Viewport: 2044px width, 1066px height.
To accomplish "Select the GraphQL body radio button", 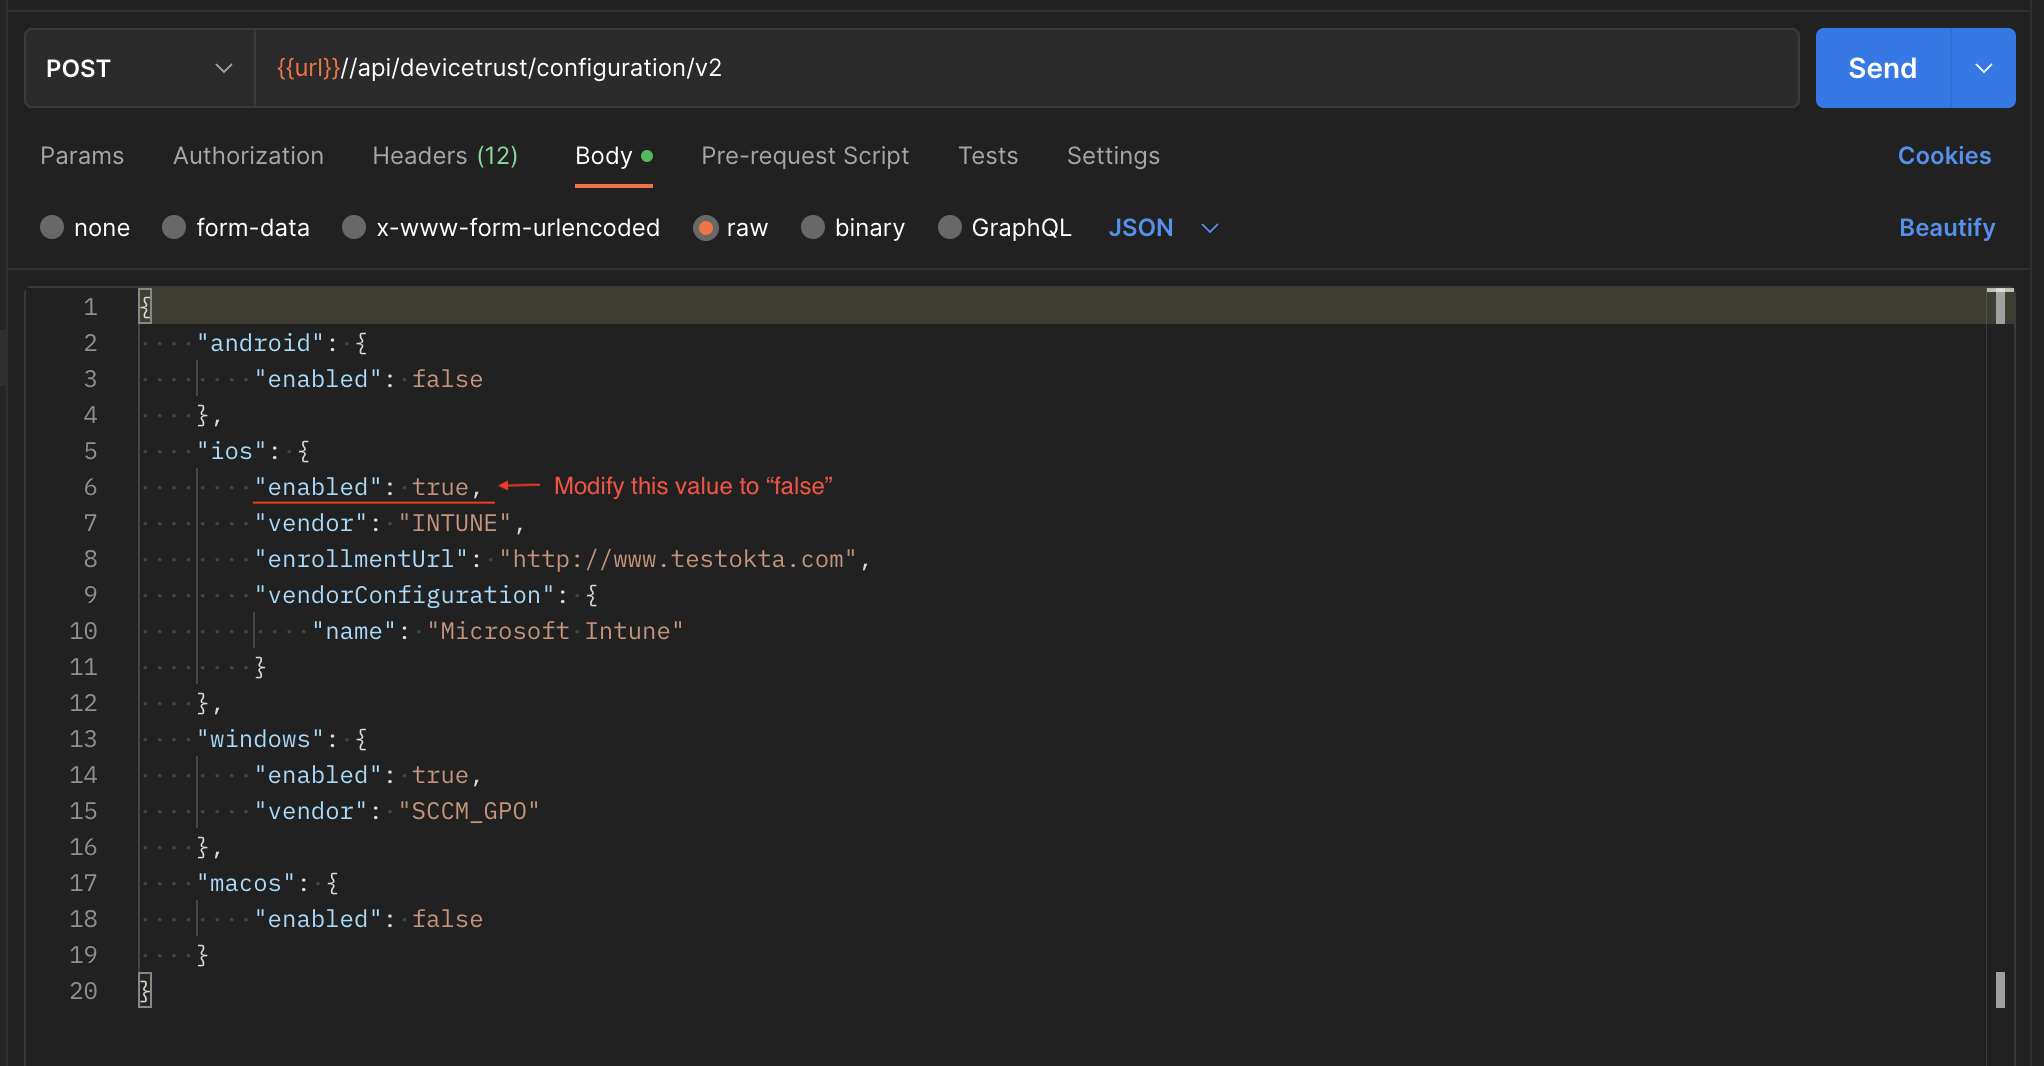I will [x=950, y=228].
